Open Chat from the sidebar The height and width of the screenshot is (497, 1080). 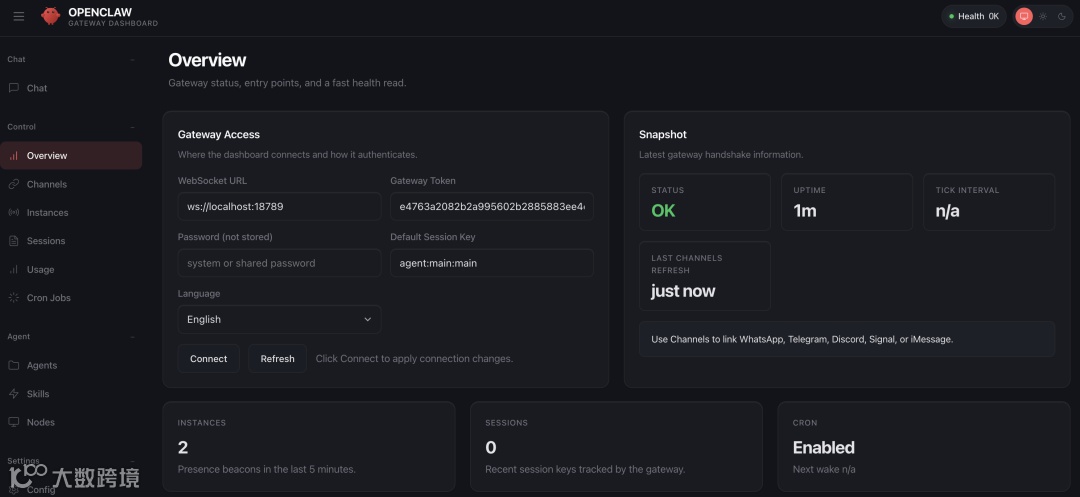tap(36, 88)
